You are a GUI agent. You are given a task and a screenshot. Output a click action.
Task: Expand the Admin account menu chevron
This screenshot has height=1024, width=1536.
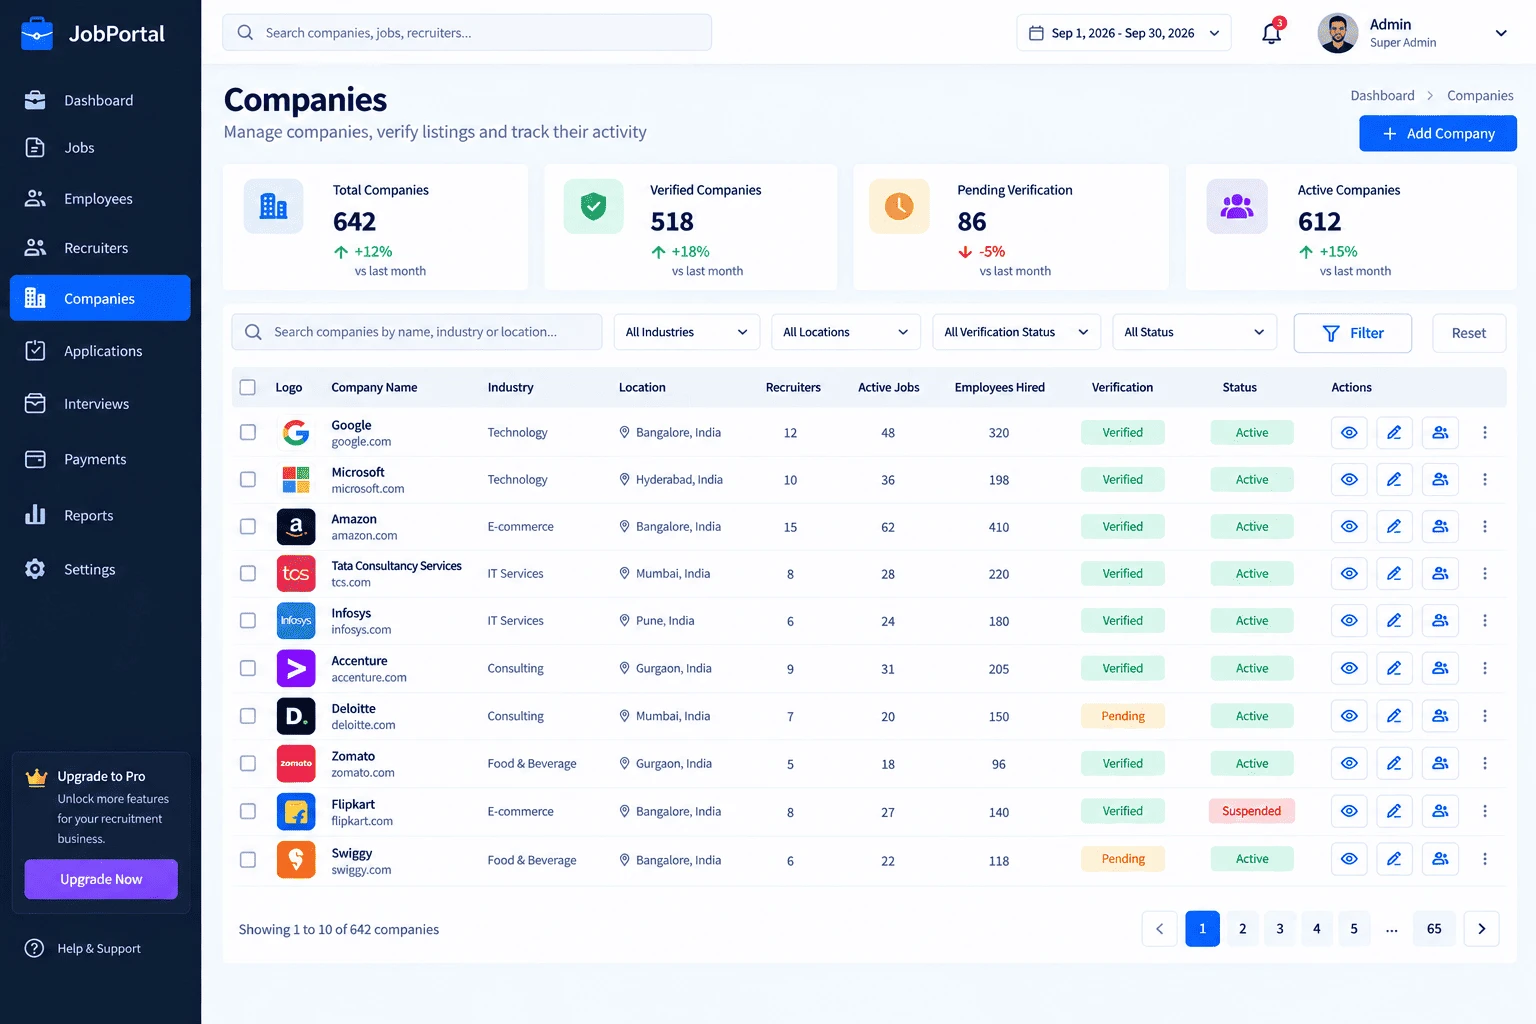[1501, 33]
